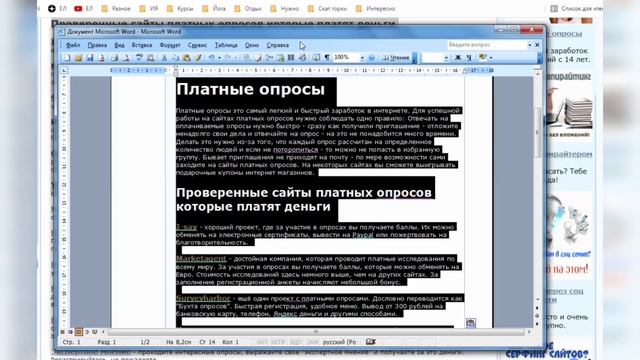Open the Вставка menu
Image resolution: width=640 pixels, height=360 pixels.
[x=142, y=45]
